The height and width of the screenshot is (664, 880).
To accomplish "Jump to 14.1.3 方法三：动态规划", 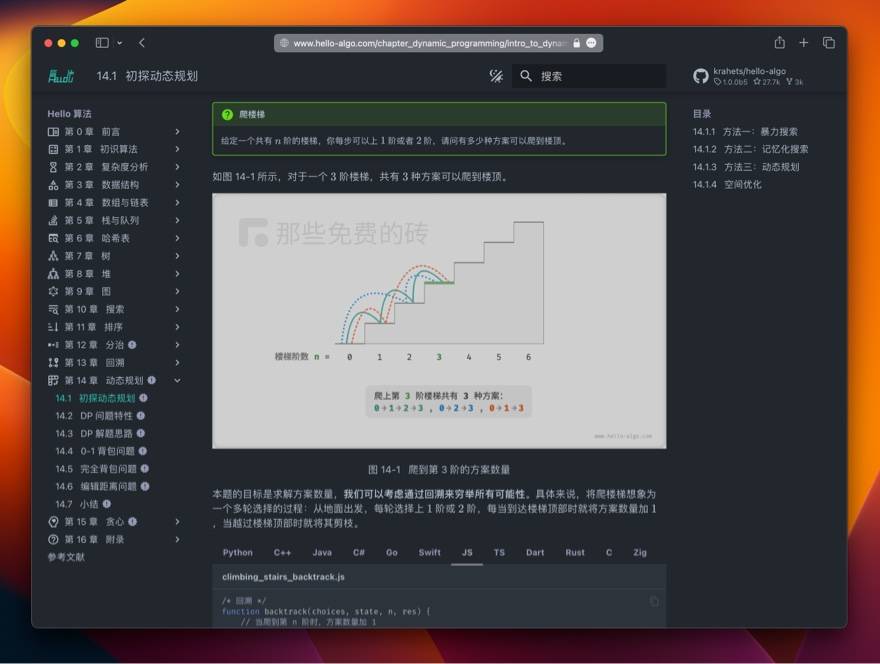I will (746, 167).
